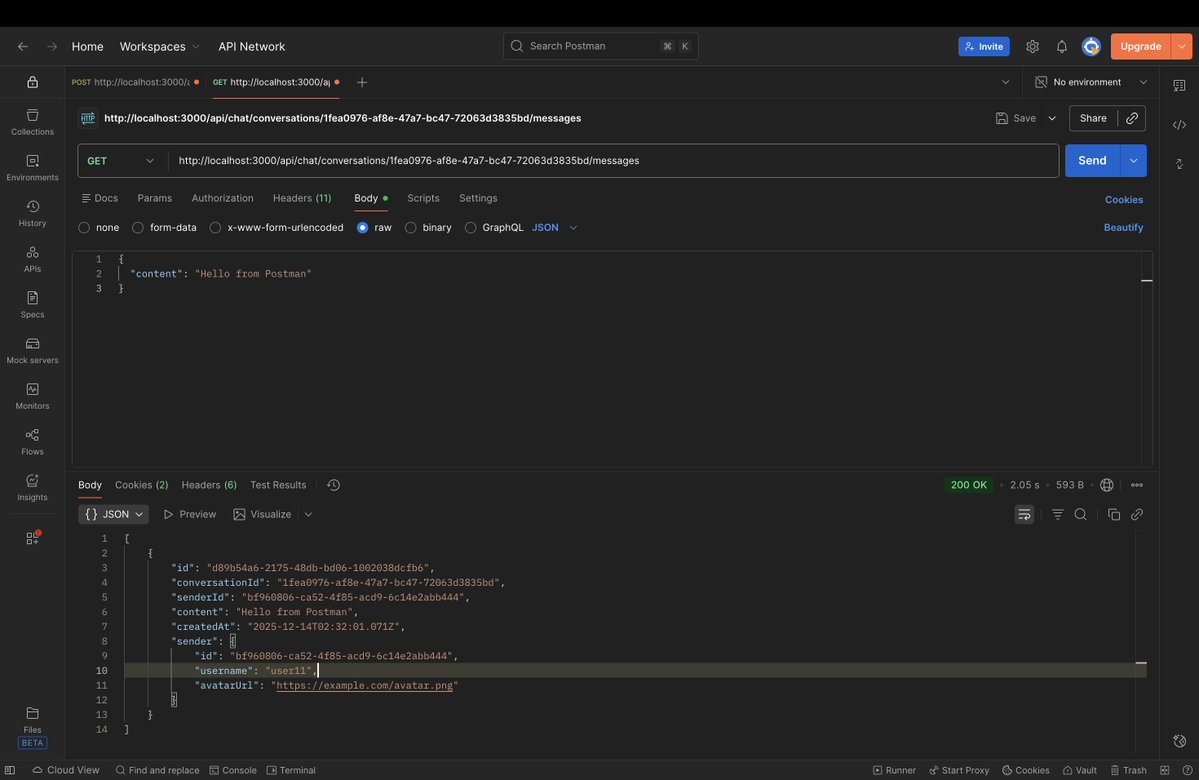Screen dimensions: 1199x780
Task: Go forward with the right arrow
Action: [x=51, y=47]
